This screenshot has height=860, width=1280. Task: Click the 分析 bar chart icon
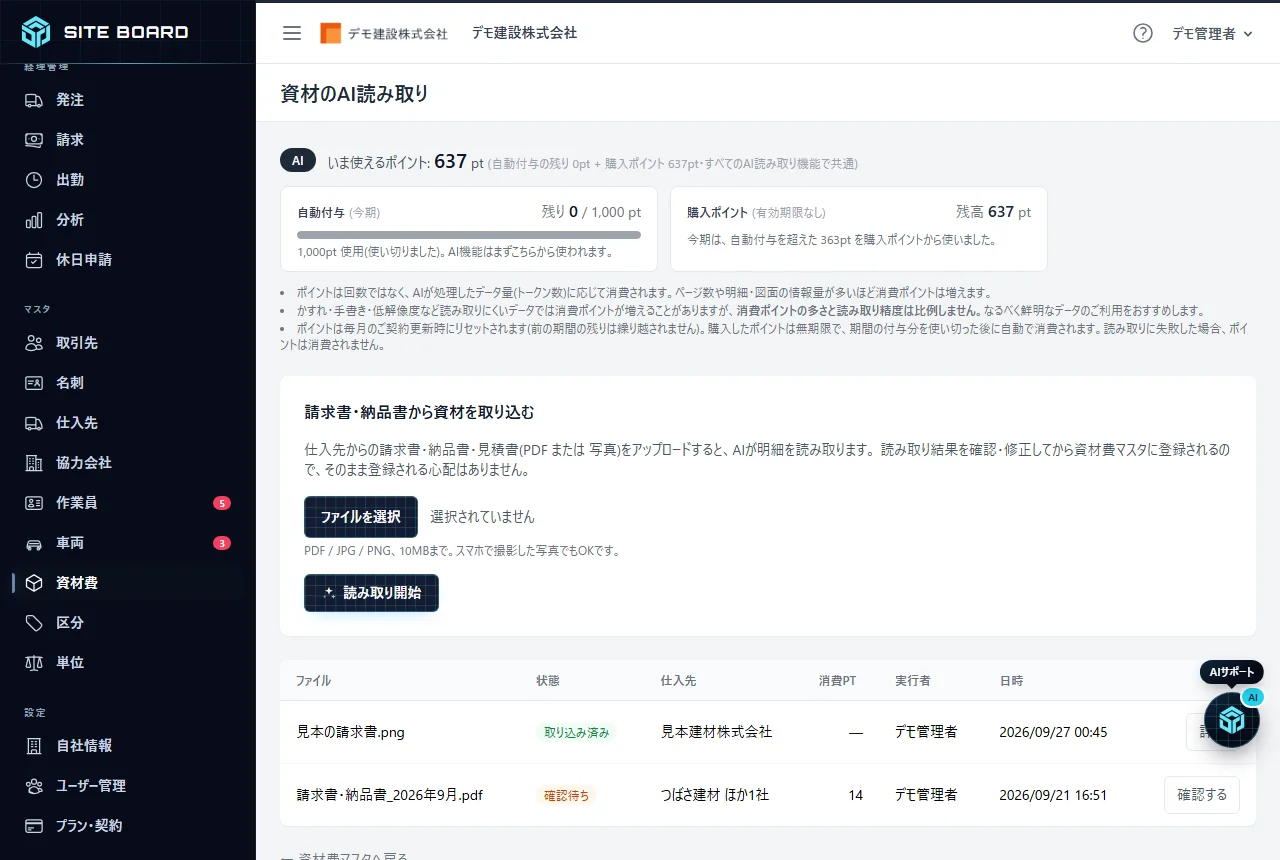[x=34, y=220]
